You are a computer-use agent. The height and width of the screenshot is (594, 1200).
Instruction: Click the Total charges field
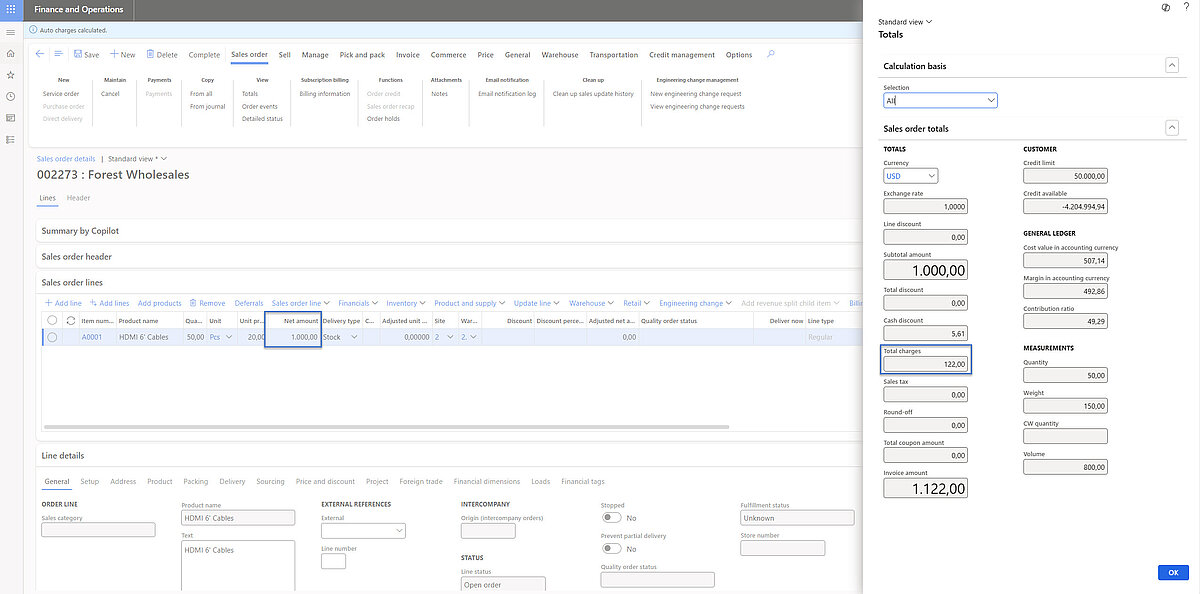click(x=926, y=364)
